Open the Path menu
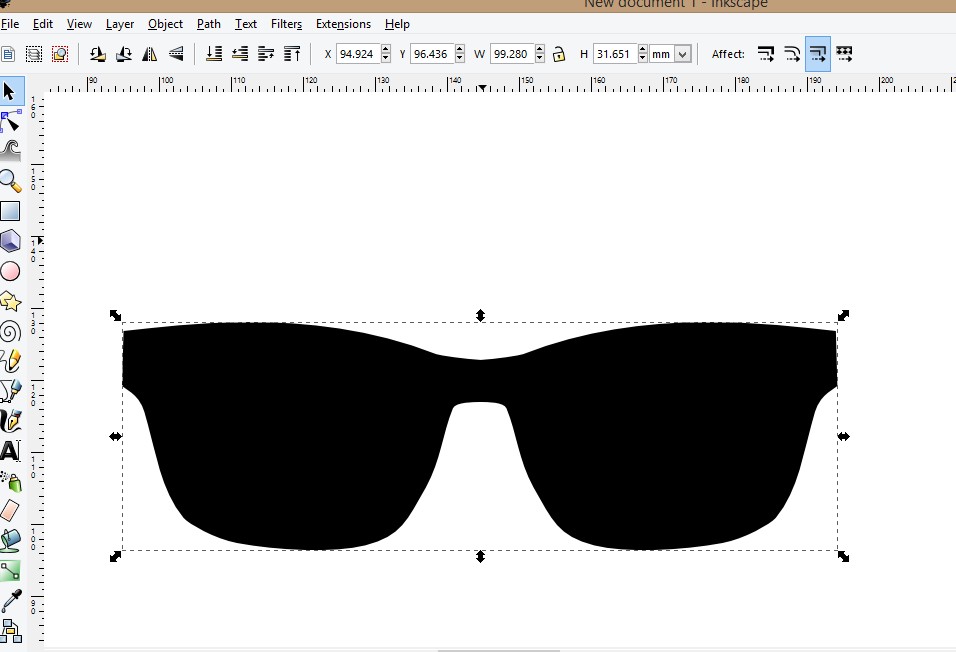This screenshot has width=956, height=652. pyautogui.click(x=208, y=24)
